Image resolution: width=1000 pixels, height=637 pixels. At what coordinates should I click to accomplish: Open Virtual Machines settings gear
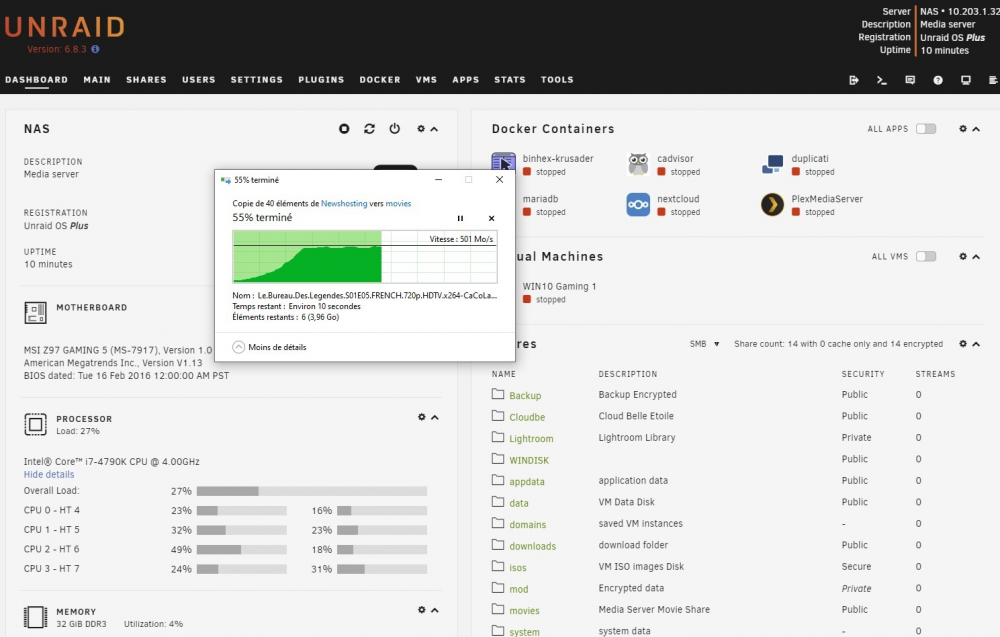[963, 256]
